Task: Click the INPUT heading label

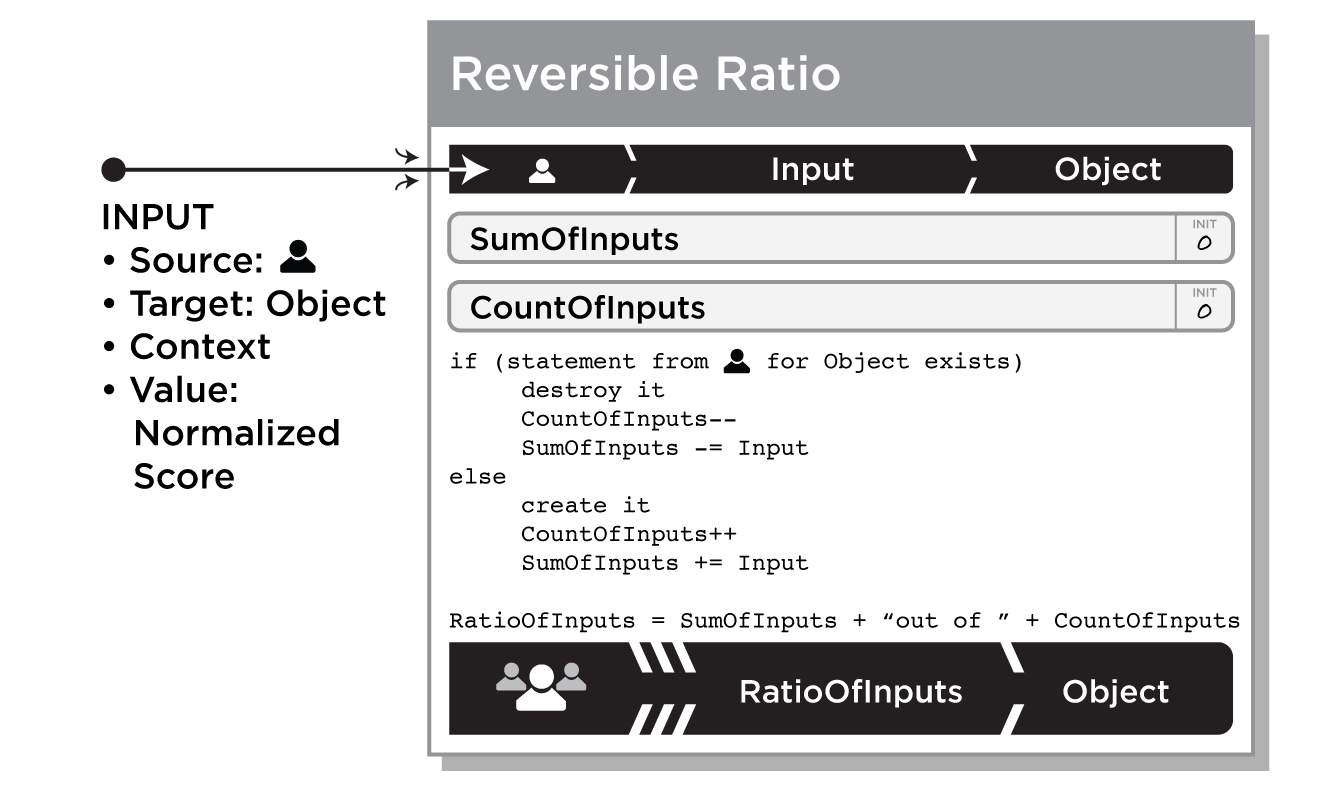Action: (x=158, y=216)
